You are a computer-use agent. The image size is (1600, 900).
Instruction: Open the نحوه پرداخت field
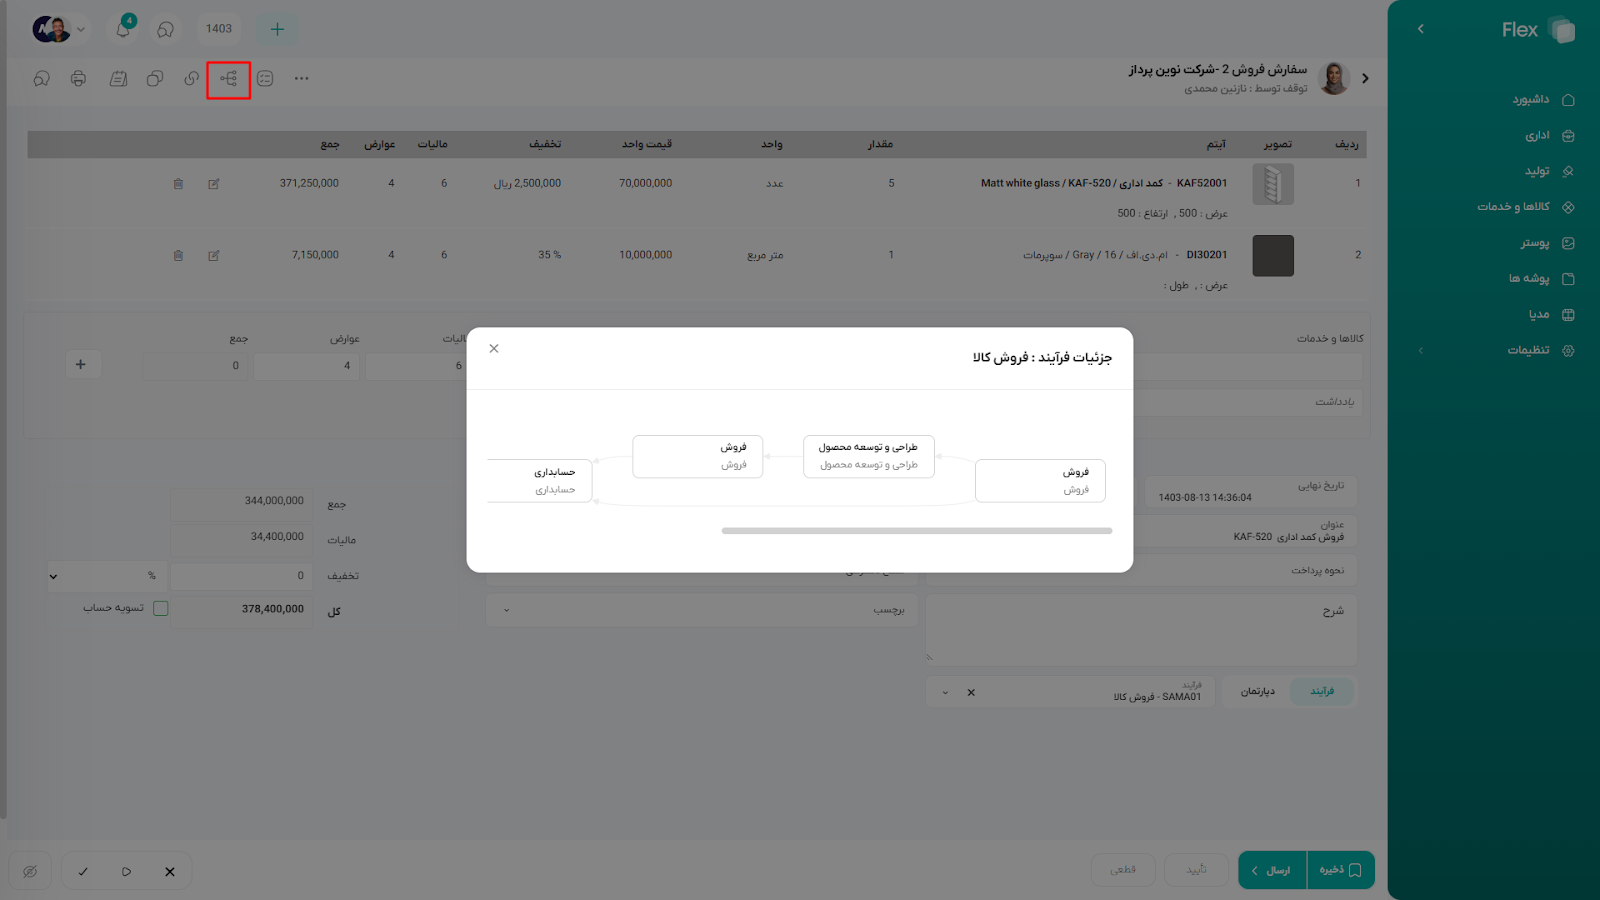coord(1141,570)
